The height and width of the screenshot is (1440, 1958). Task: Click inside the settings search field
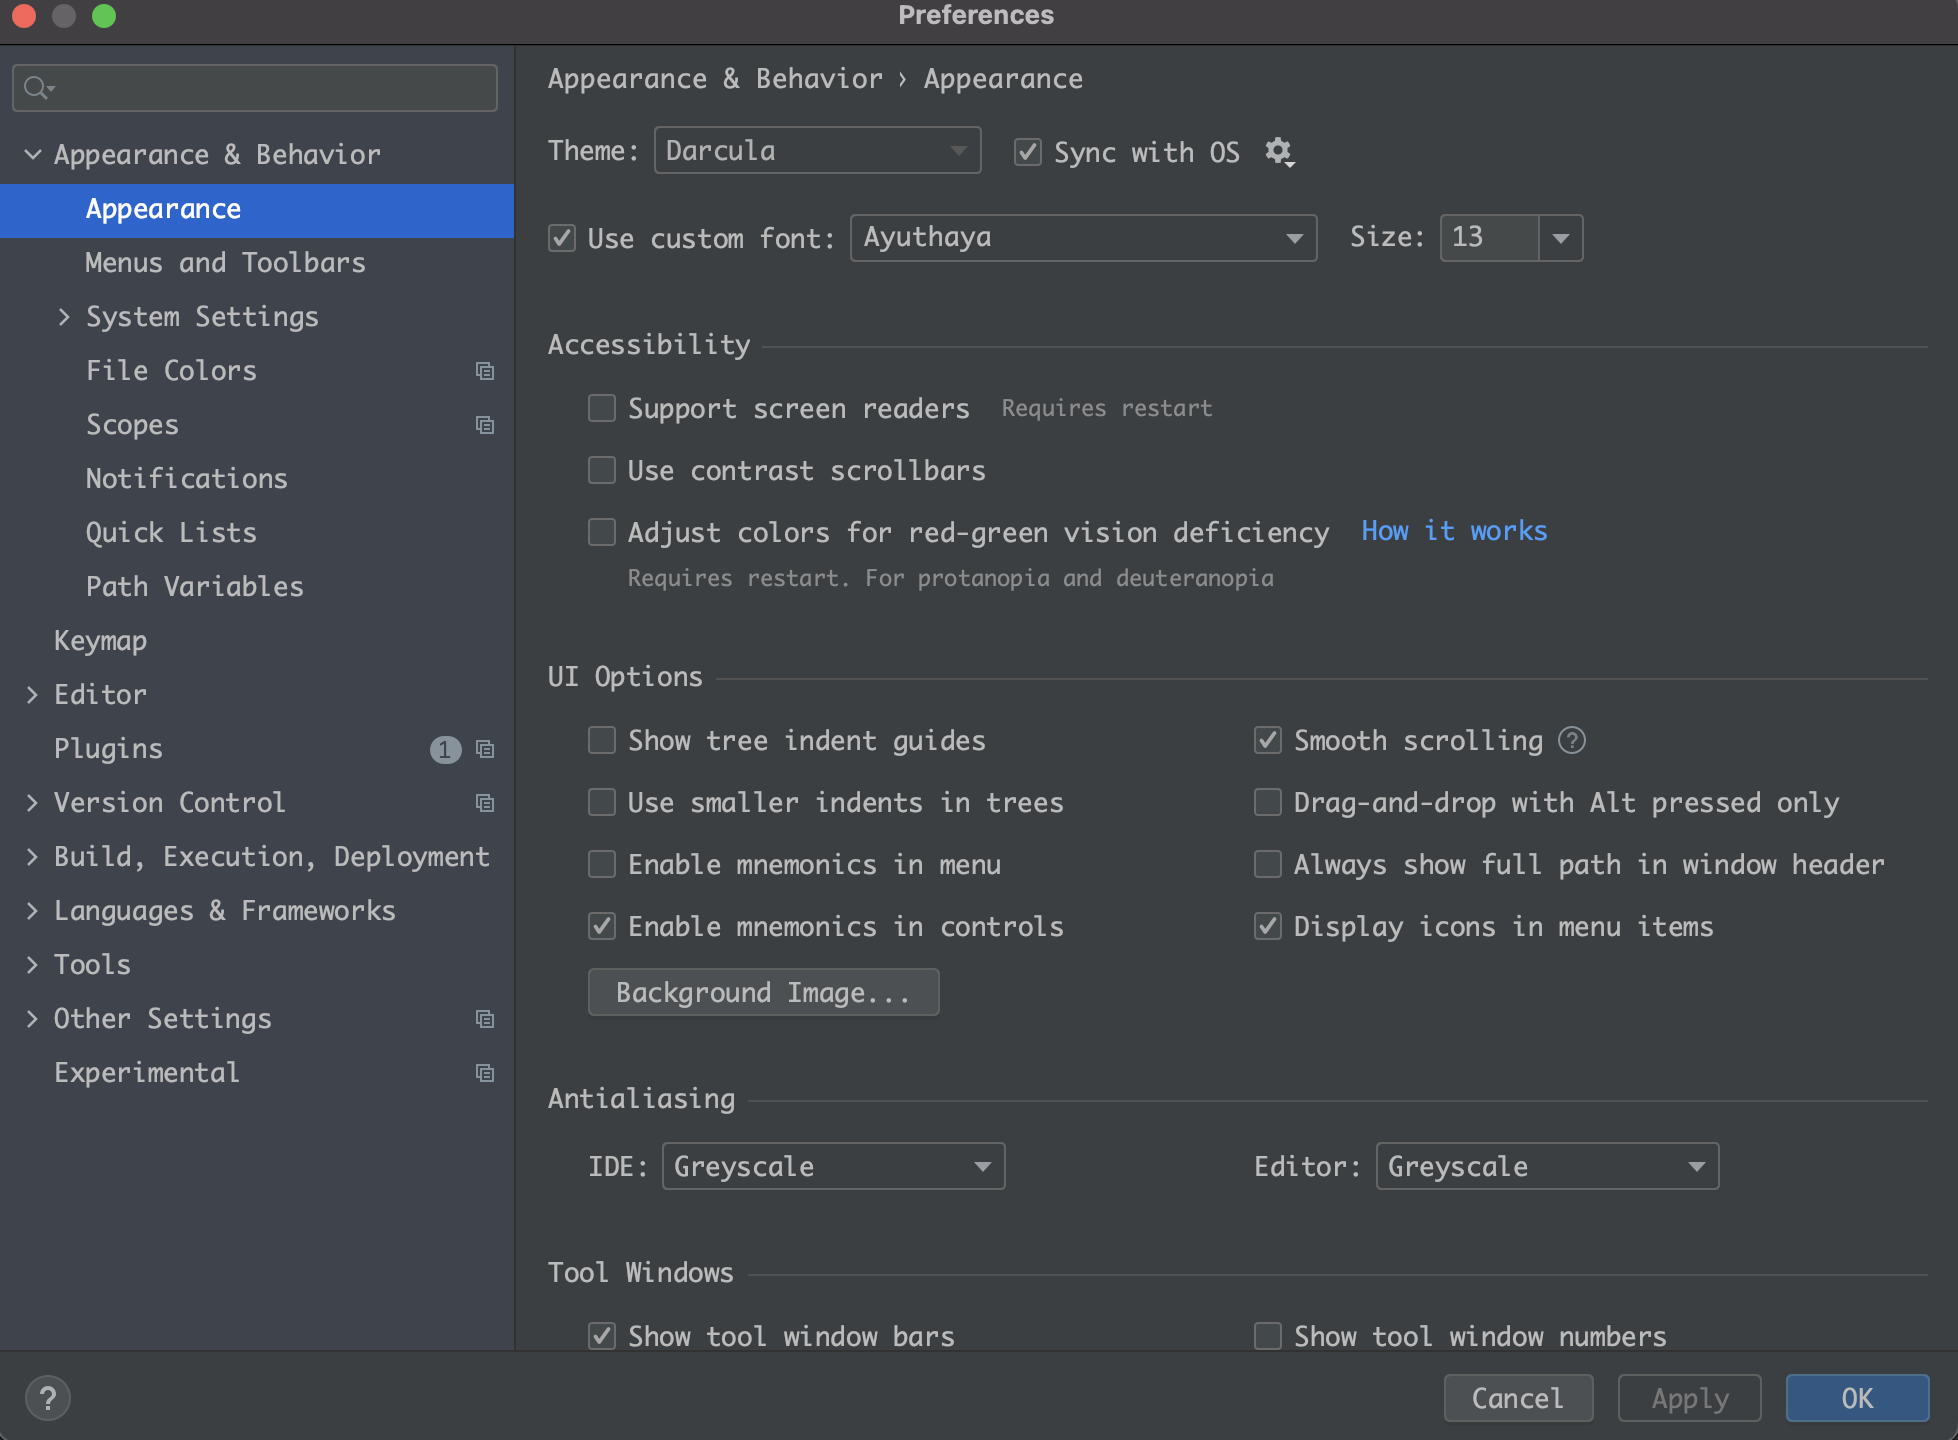(x=270, y=88)
